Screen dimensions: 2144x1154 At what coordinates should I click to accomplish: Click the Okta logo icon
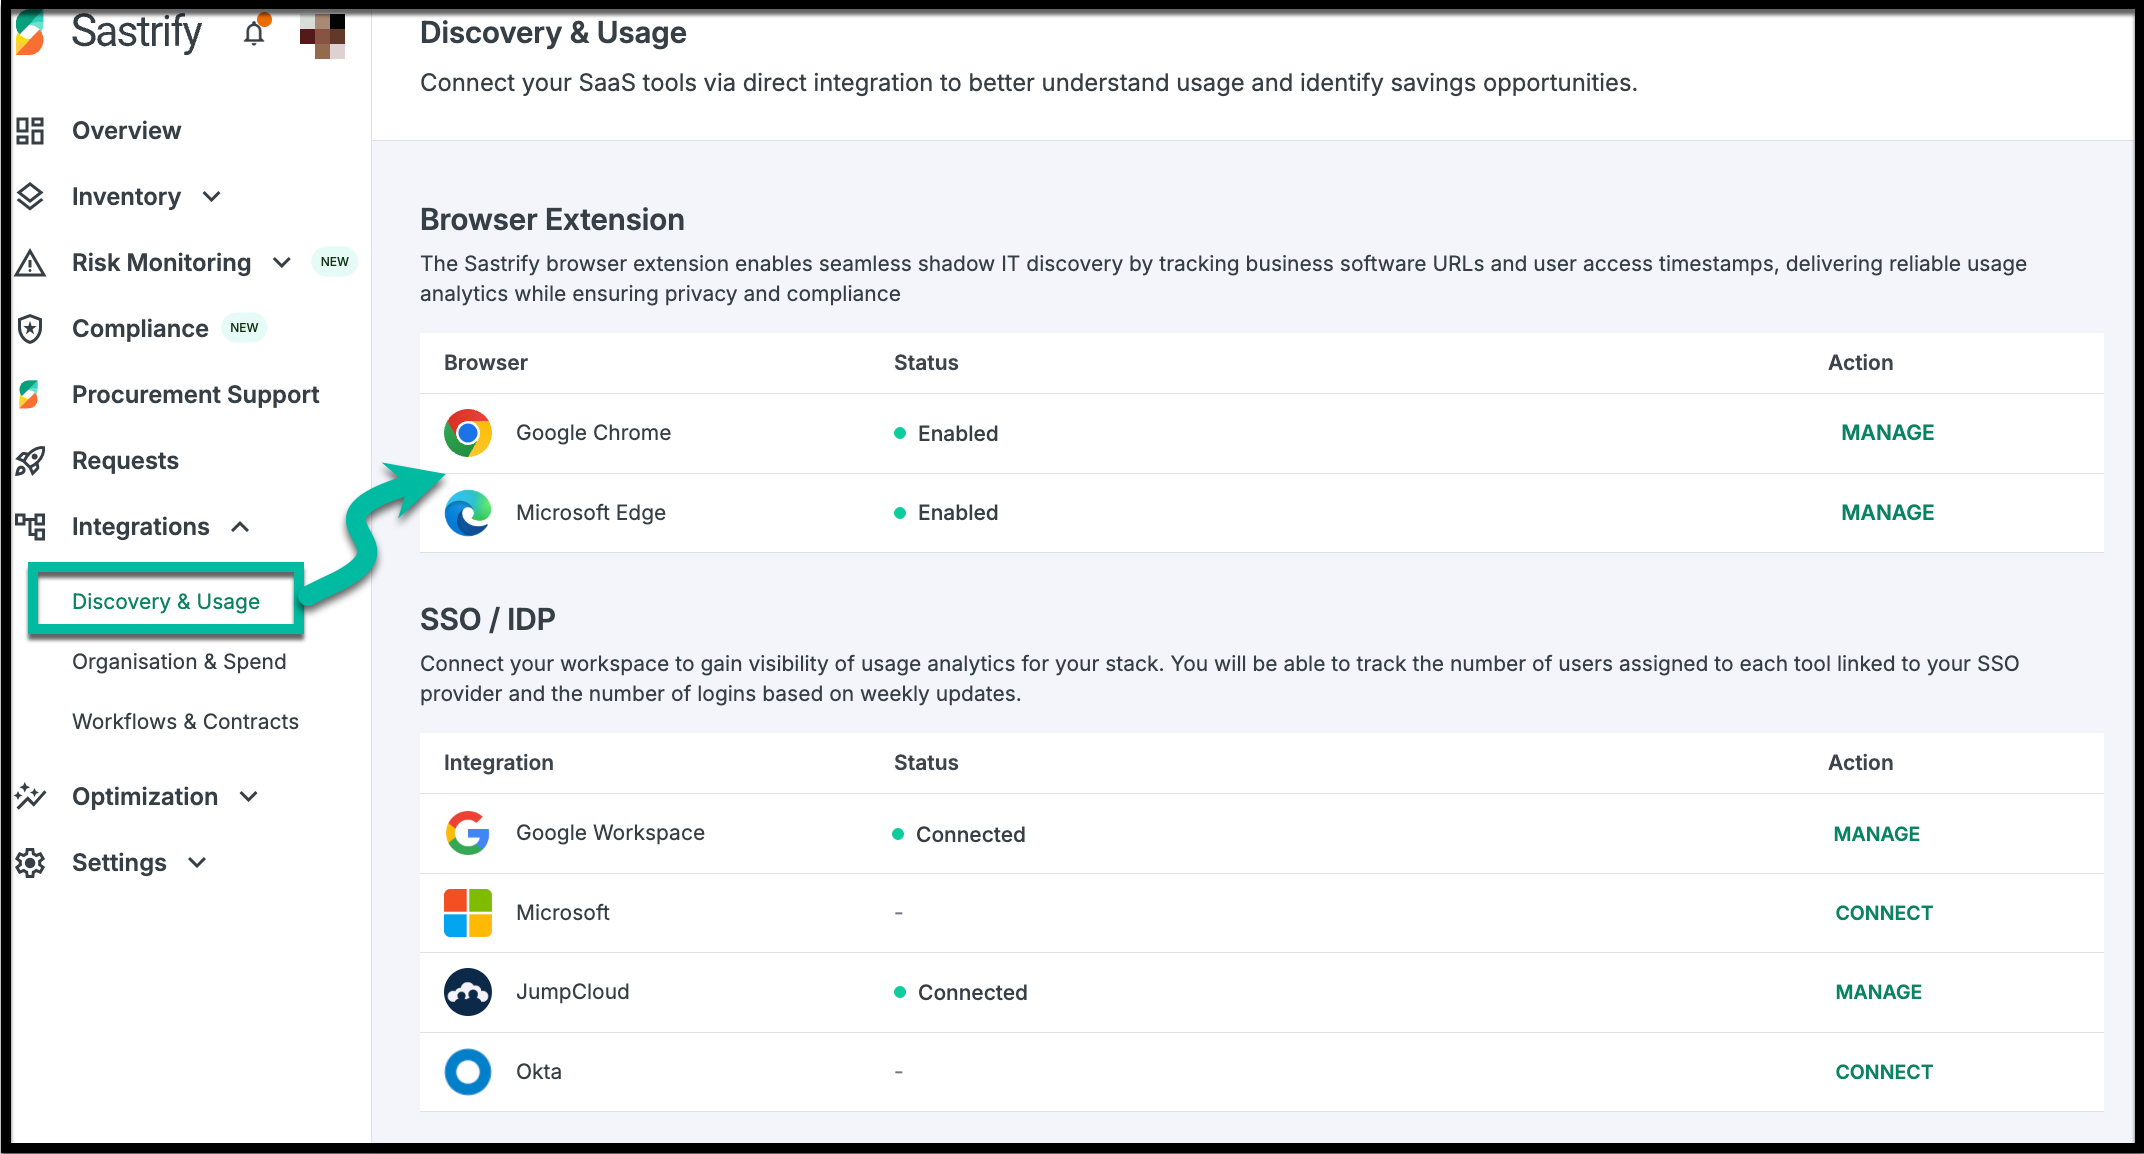pyautogui.click(x=468, y=1072)
